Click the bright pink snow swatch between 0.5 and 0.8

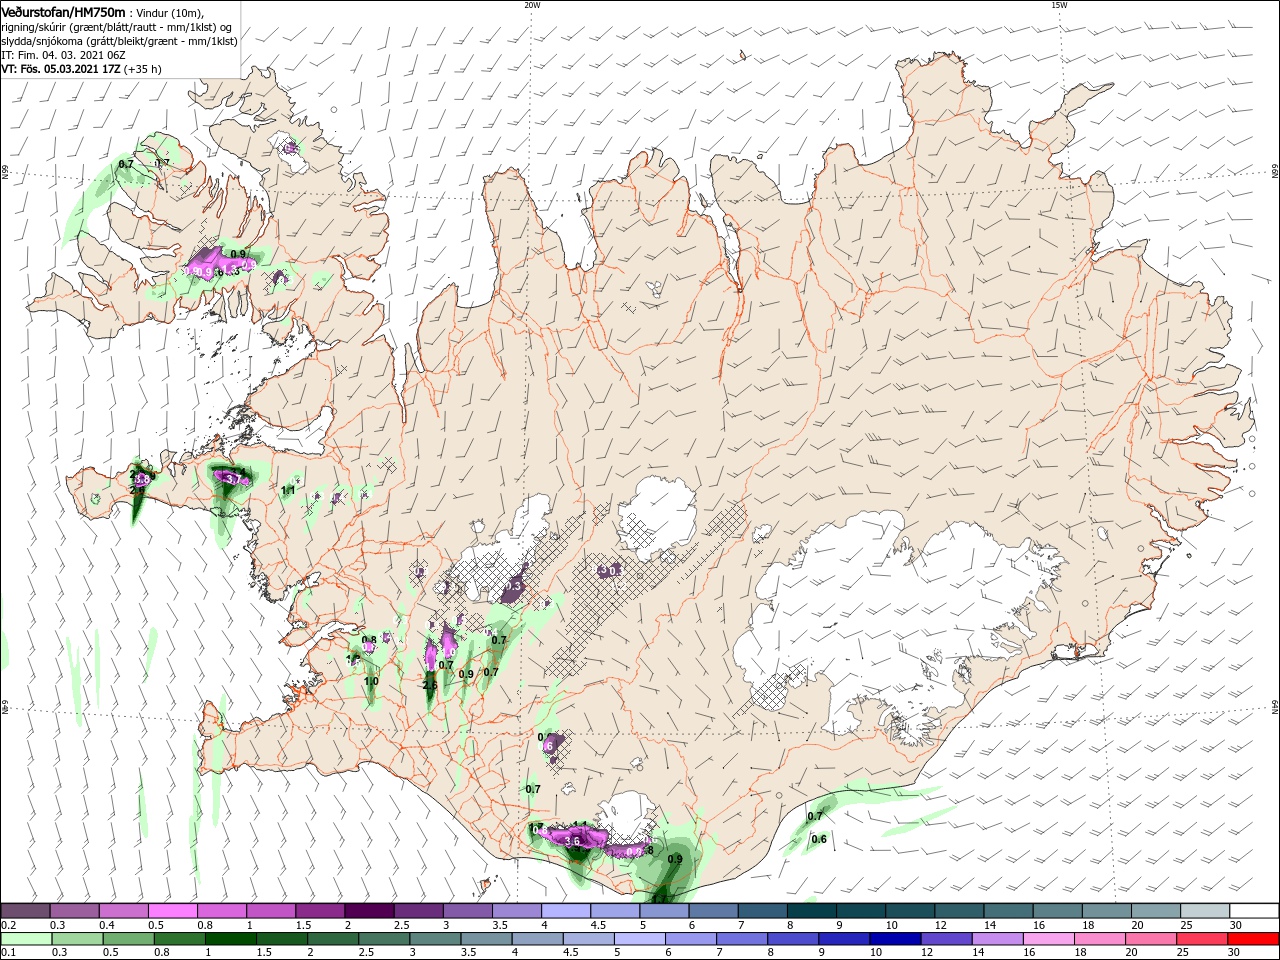tap(173, 911)
